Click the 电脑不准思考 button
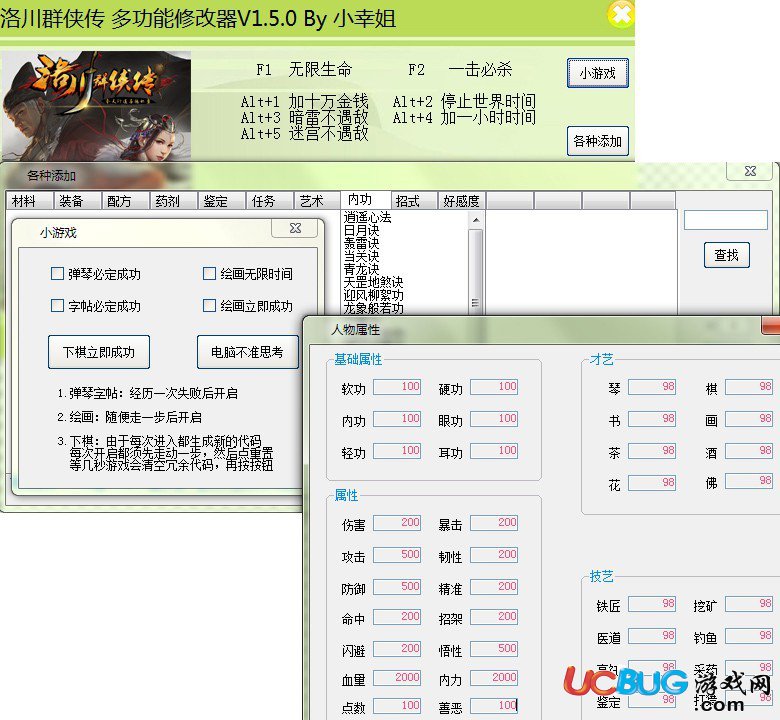The height and width of the screenshot is (720, 780). tap(247, 352)
